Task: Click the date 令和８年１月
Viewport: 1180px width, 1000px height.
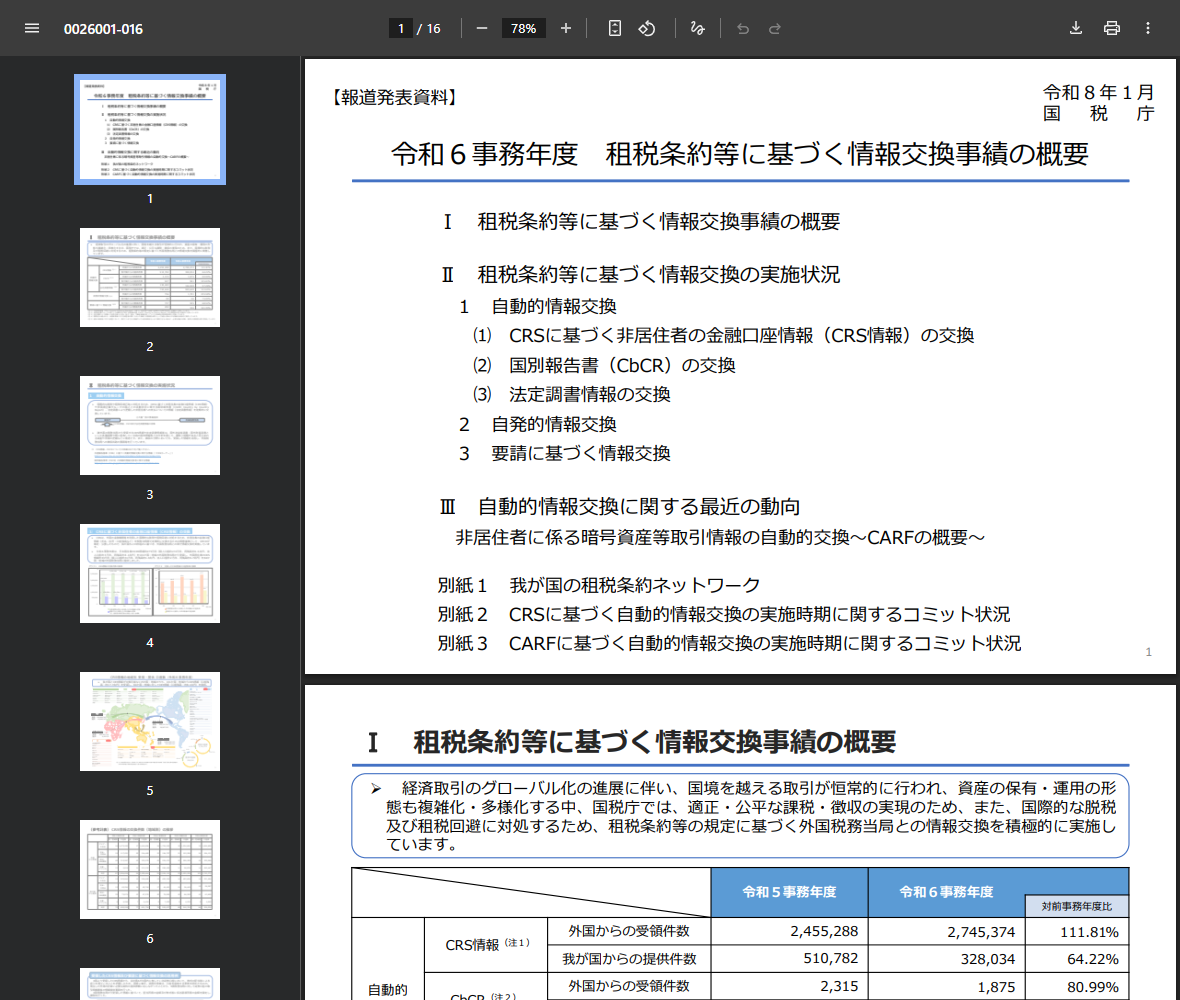Action: 1098,93
